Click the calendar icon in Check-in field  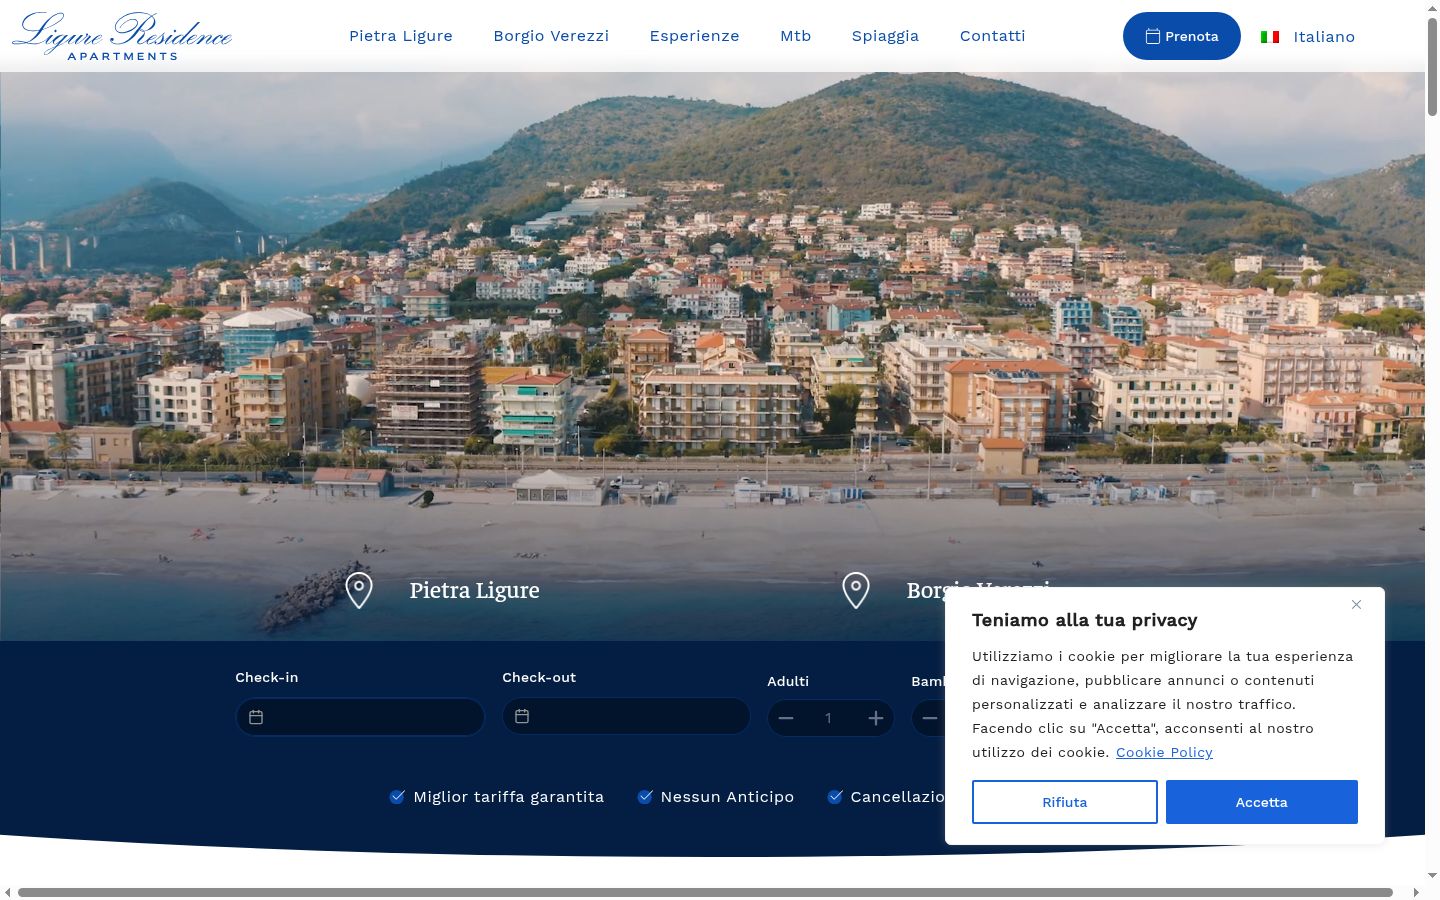click(x=256, y=717)
